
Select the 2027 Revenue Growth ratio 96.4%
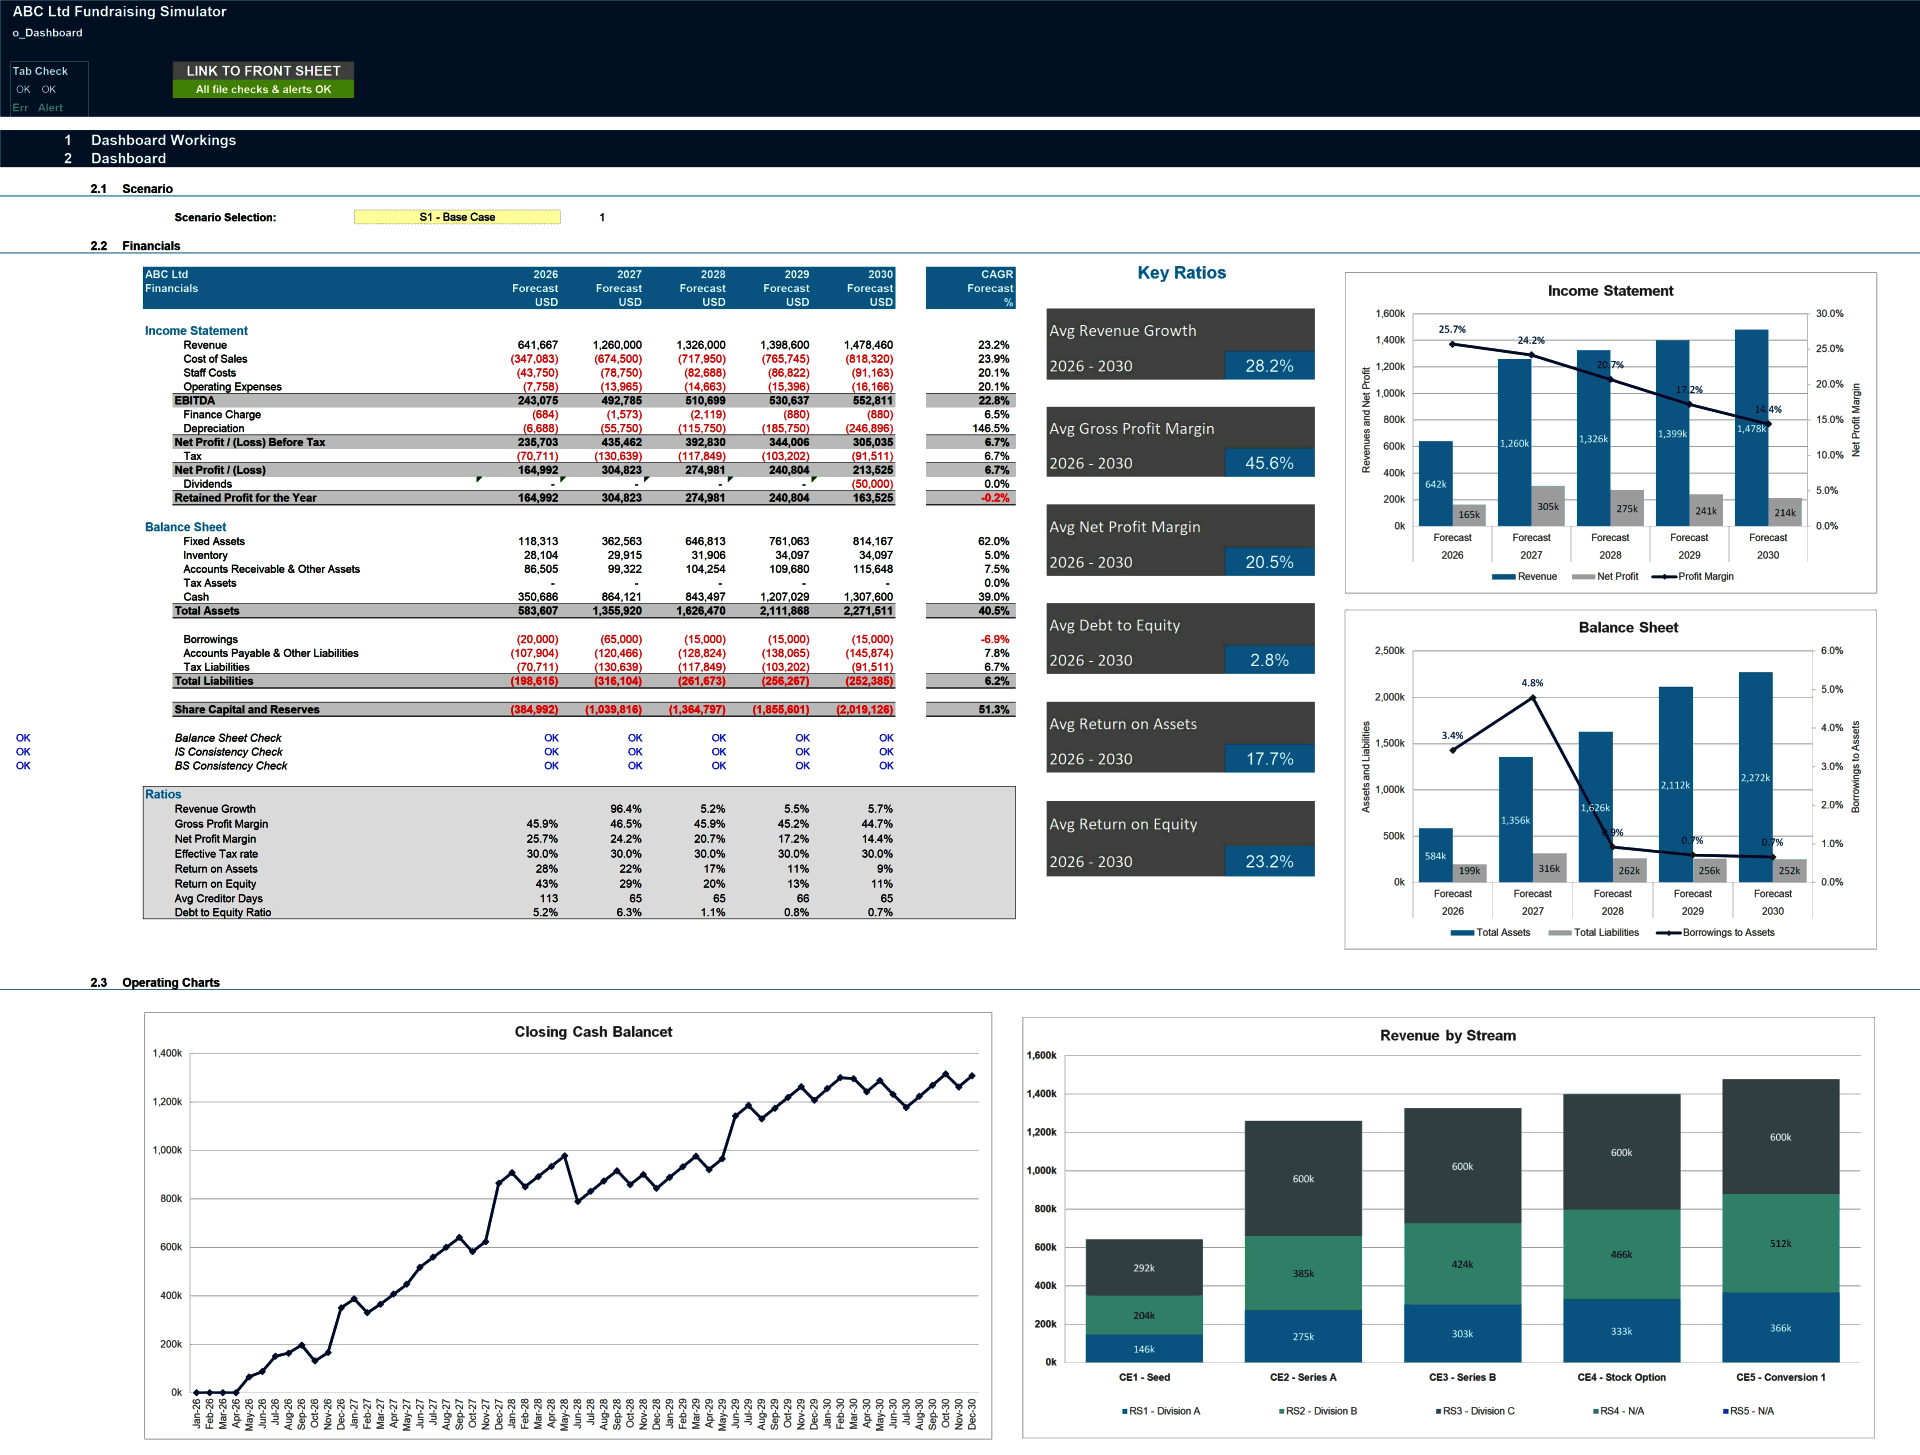(626, 809)
